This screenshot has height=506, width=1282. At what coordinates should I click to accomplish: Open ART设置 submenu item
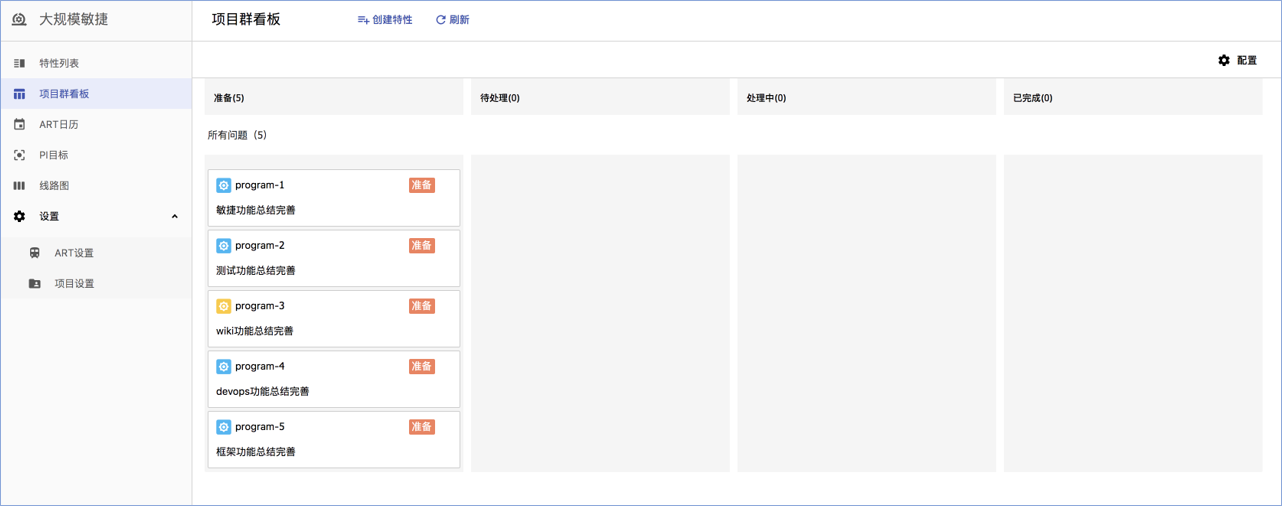point(96,253)
